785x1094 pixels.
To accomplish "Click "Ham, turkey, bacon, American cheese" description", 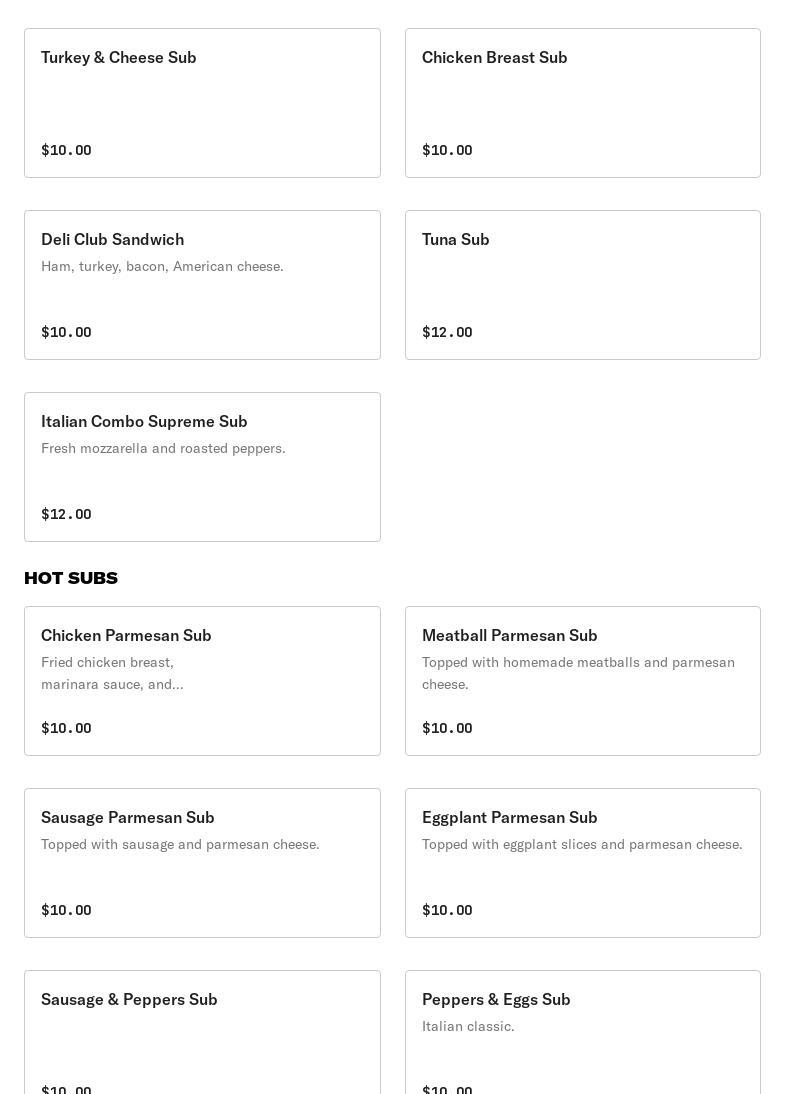I will click(162, 266).
